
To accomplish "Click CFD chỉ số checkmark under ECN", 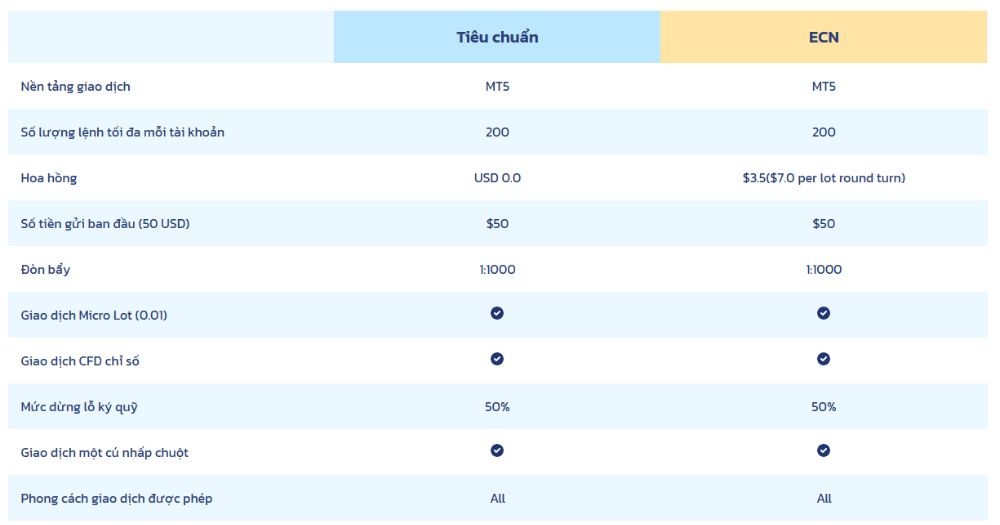I will (x=823, y=359).
